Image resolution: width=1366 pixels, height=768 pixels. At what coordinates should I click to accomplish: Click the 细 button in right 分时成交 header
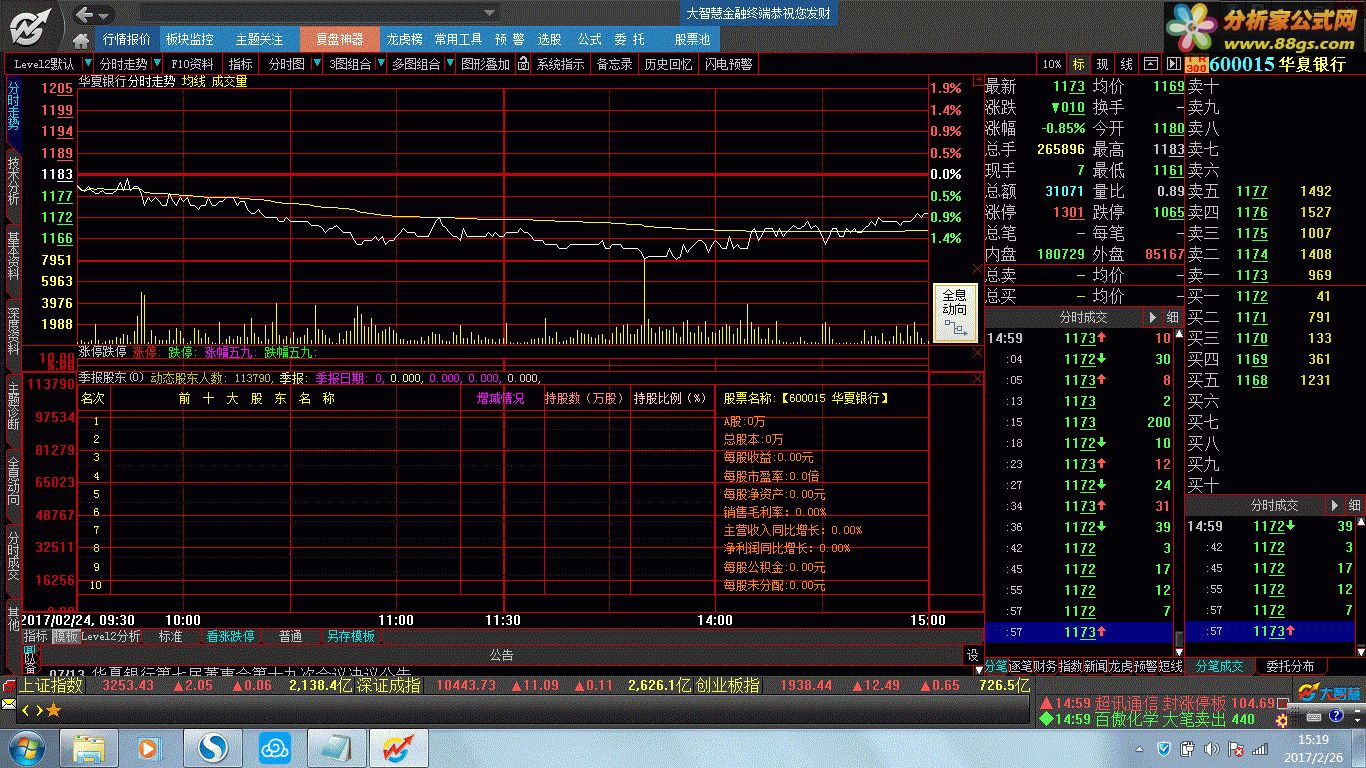1354,506
